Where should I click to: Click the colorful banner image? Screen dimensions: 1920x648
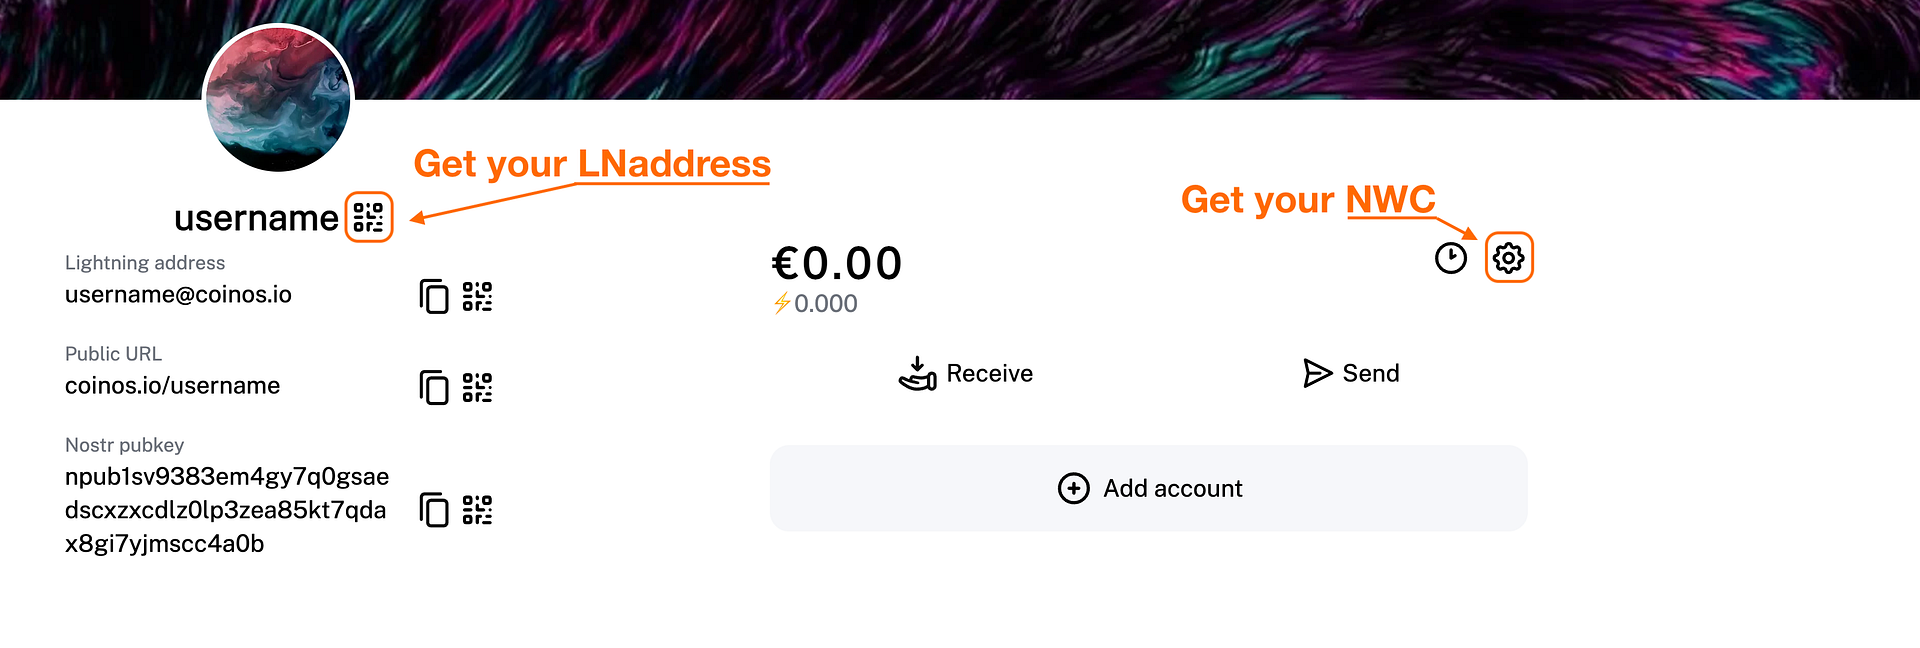click(1100, 48)
